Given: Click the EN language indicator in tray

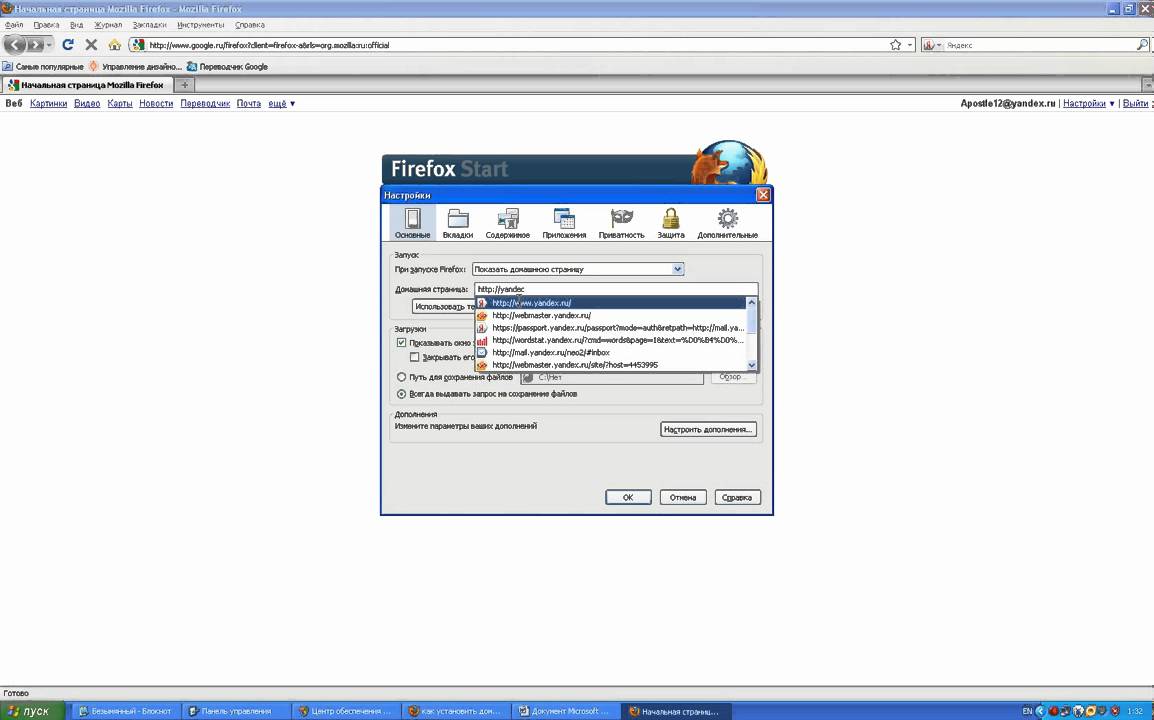Looking at the screenshot, I should (1027, 711).
